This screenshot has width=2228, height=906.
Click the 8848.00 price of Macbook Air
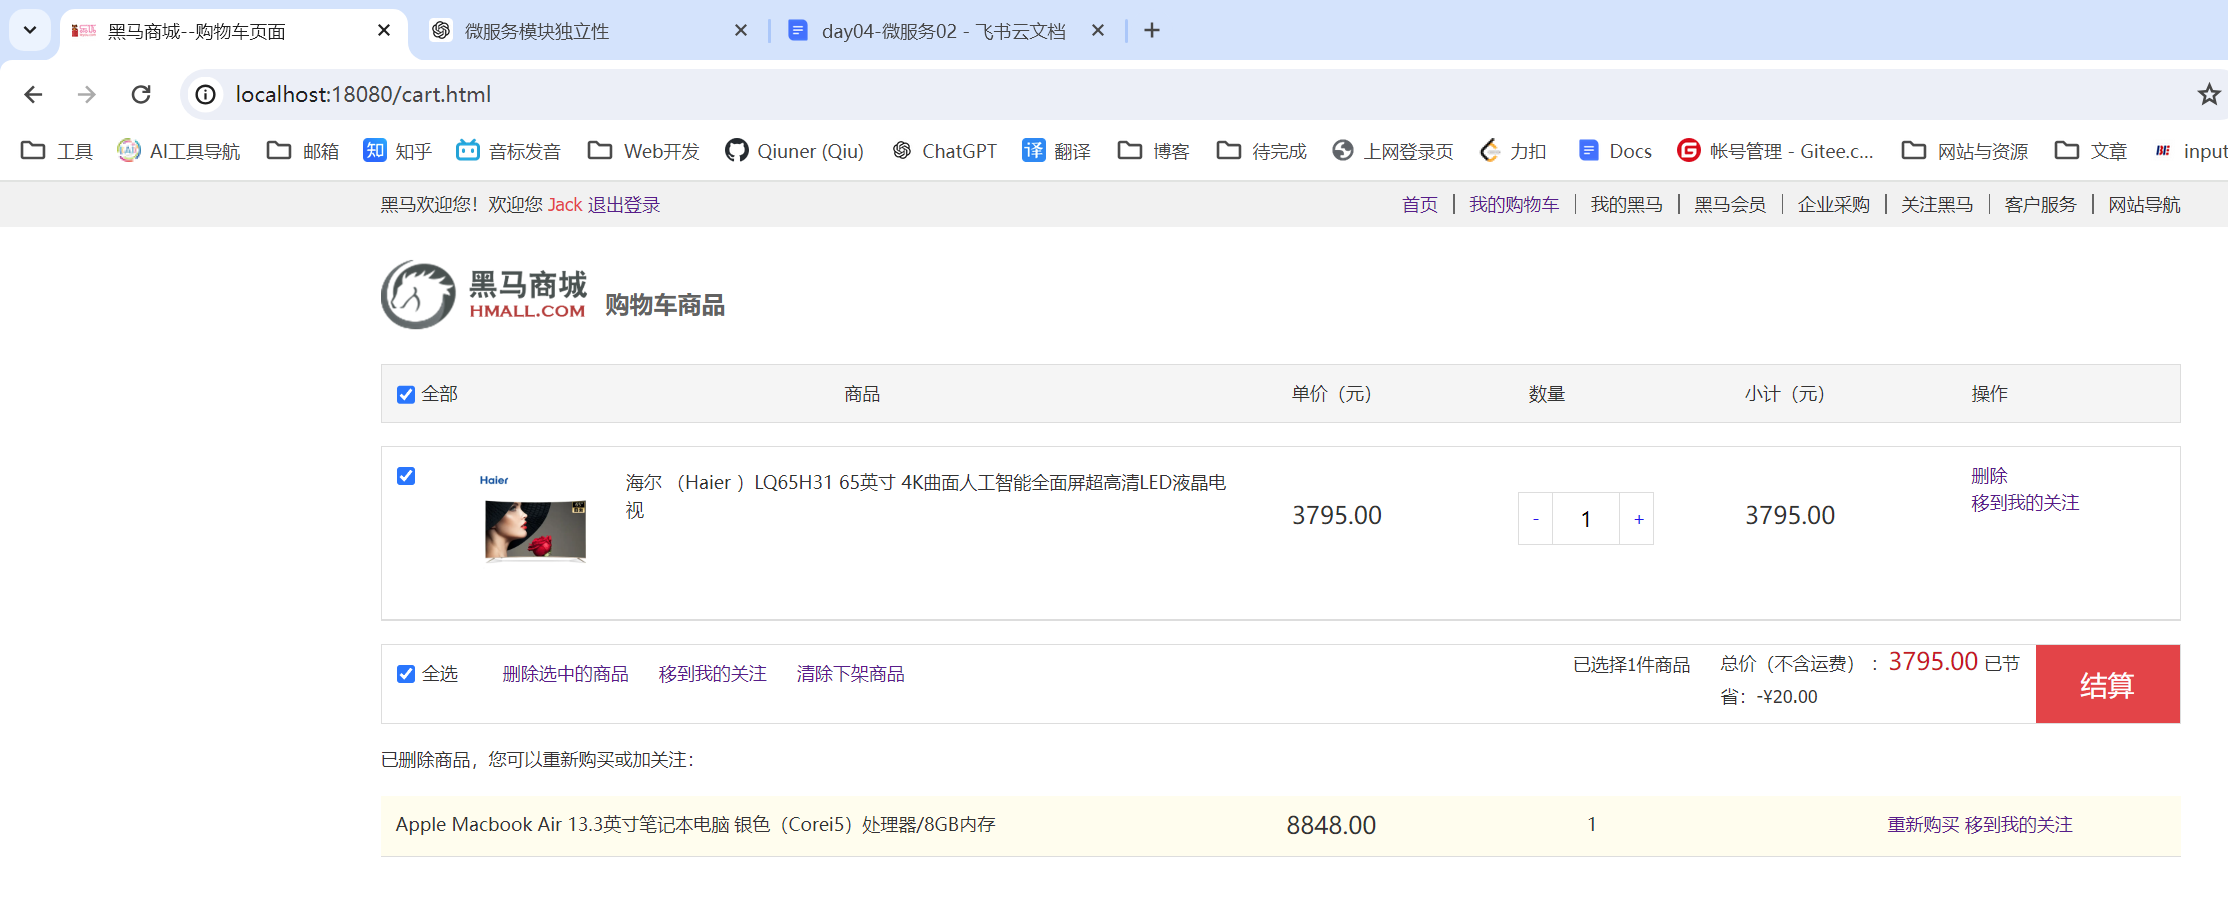coord(1331,826)
